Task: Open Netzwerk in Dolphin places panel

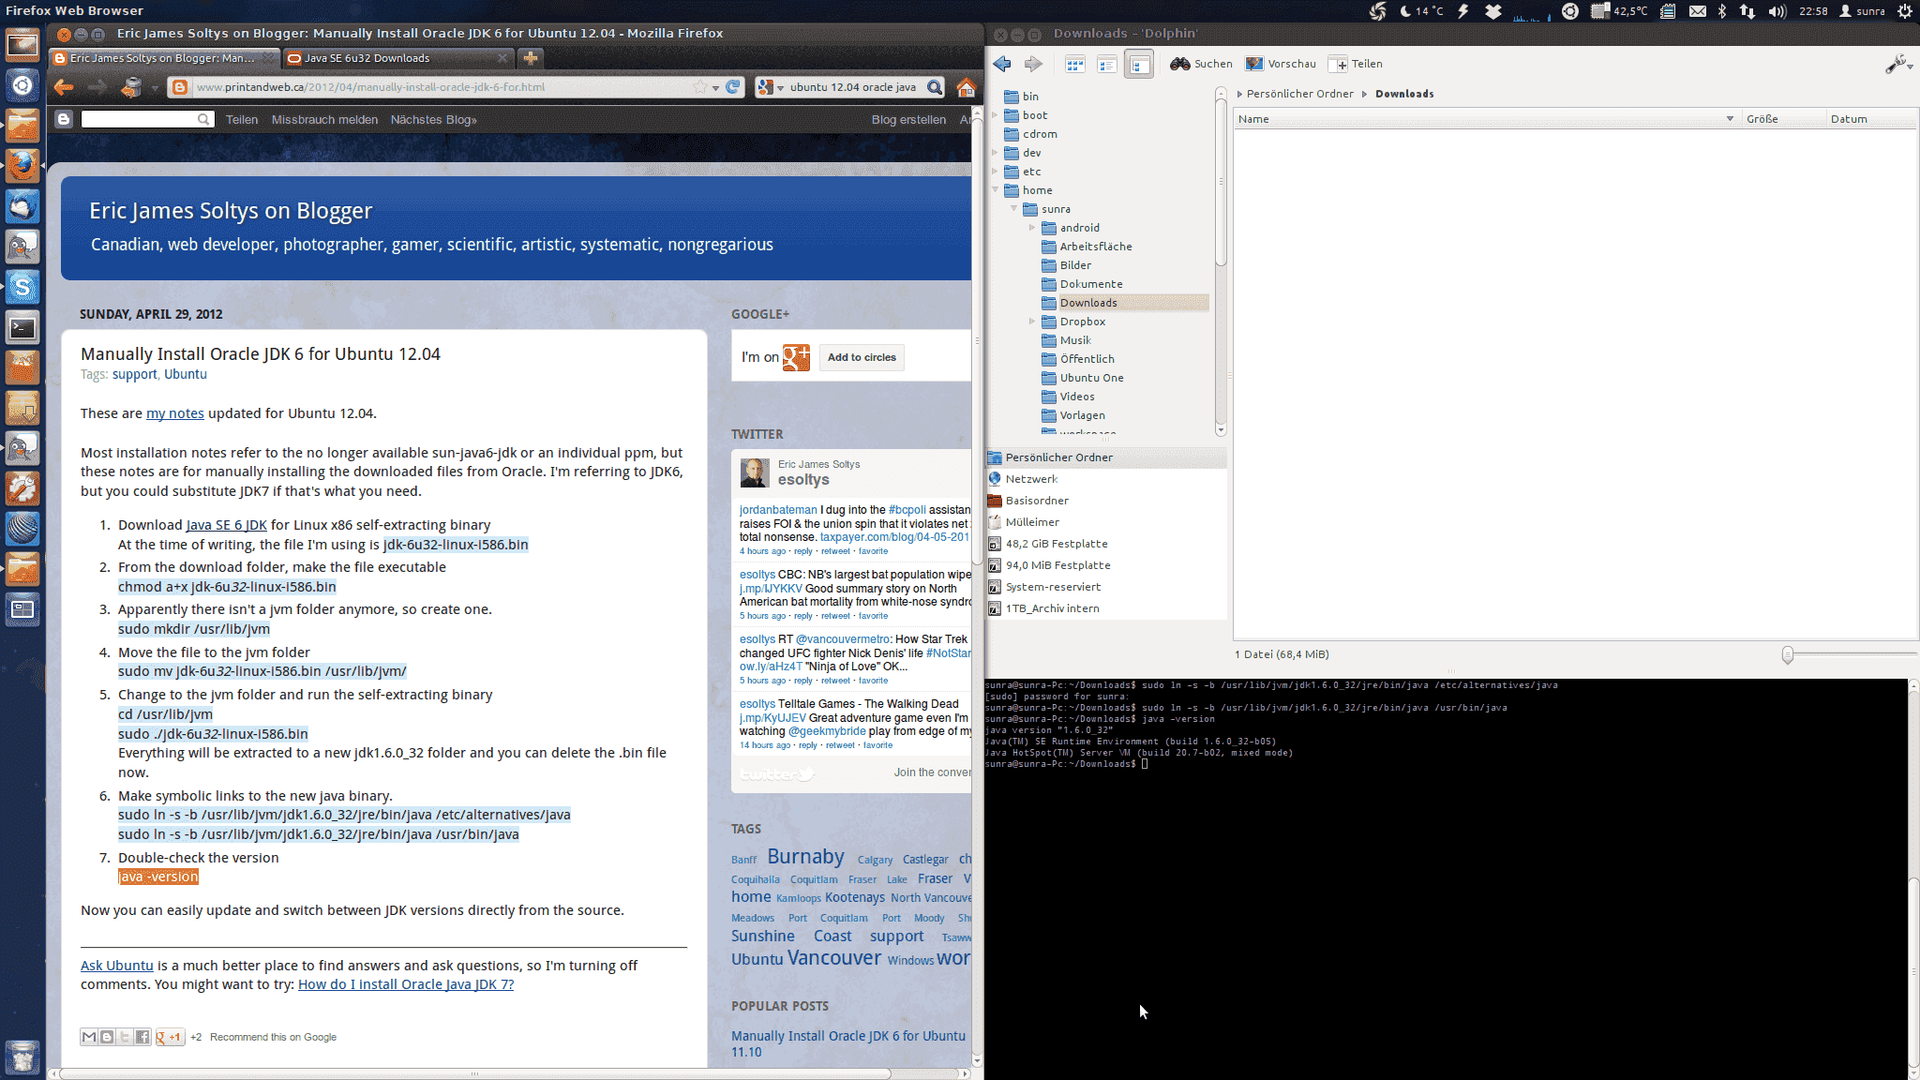Action: [x=1031, y=479]
